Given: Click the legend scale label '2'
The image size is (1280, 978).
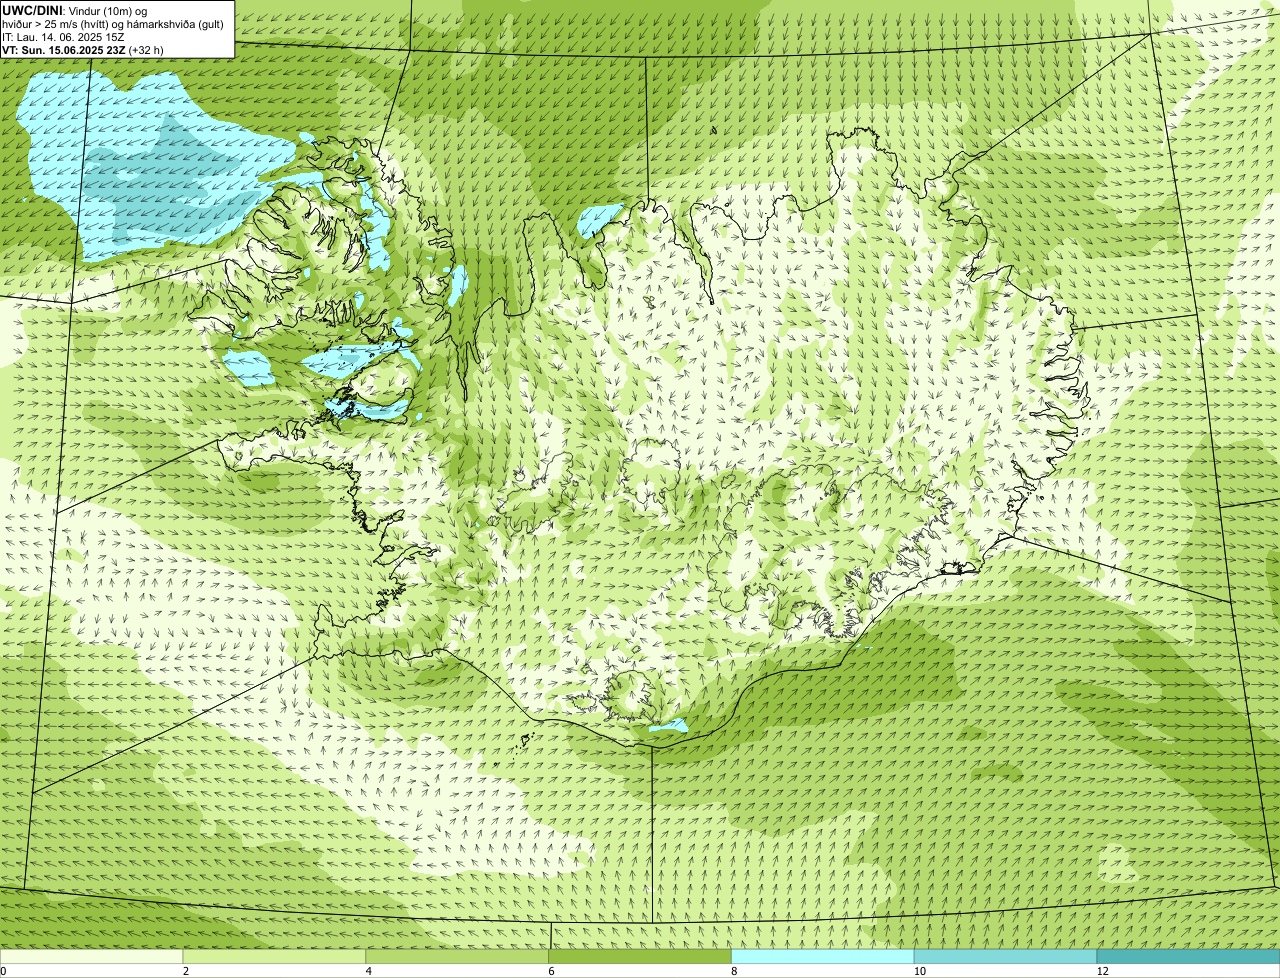Looking at the screenshot, I should pos(185,971).
